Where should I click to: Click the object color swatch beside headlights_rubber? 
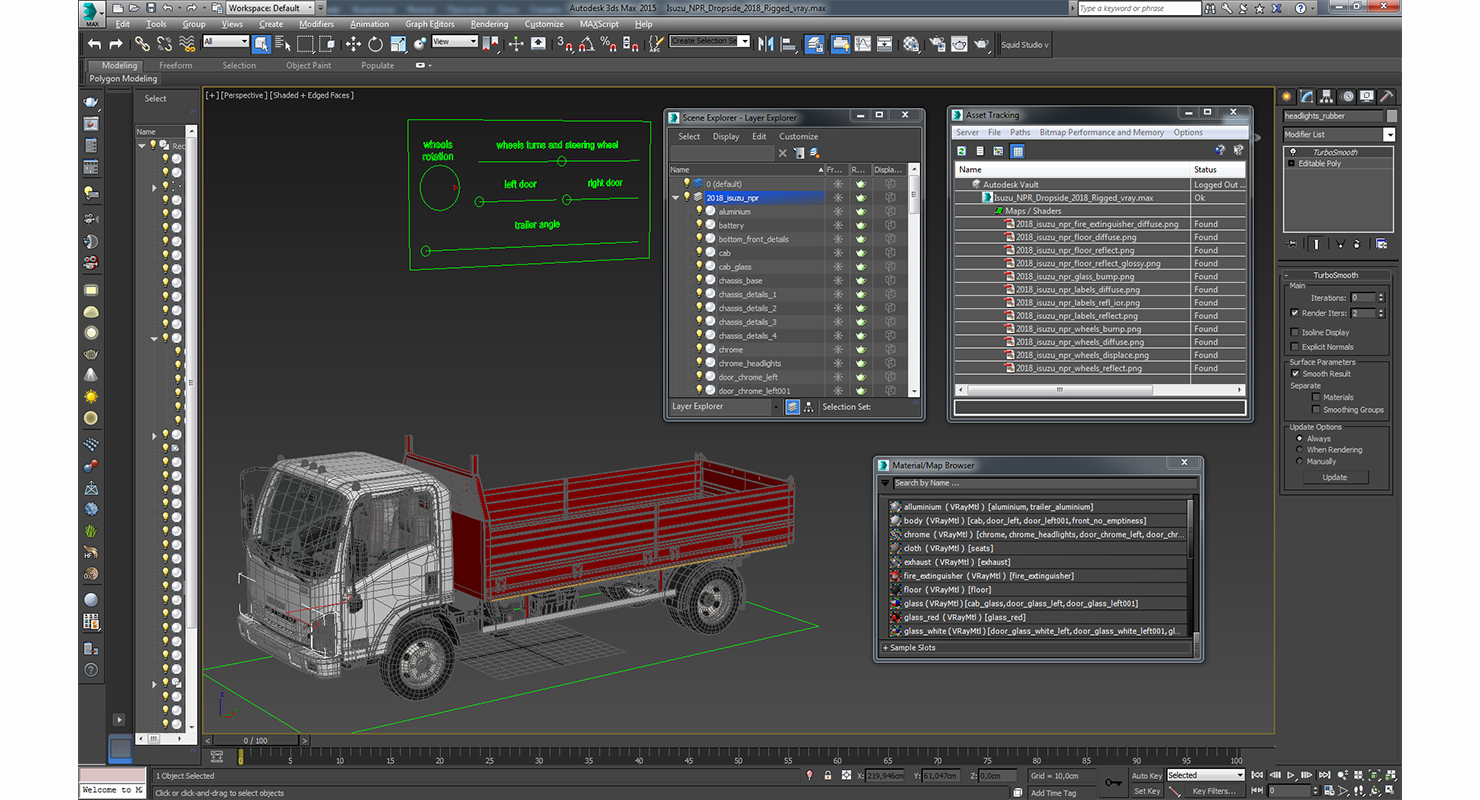coord(1391,116)
